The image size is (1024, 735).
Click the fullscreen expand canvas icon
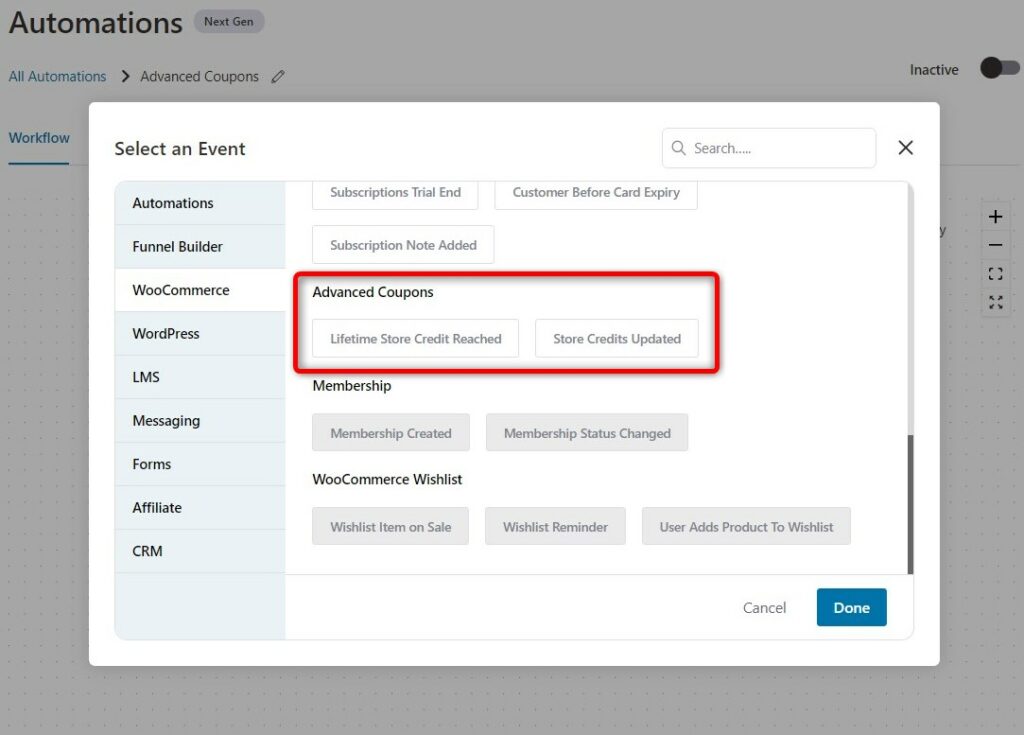click(995, 302)
